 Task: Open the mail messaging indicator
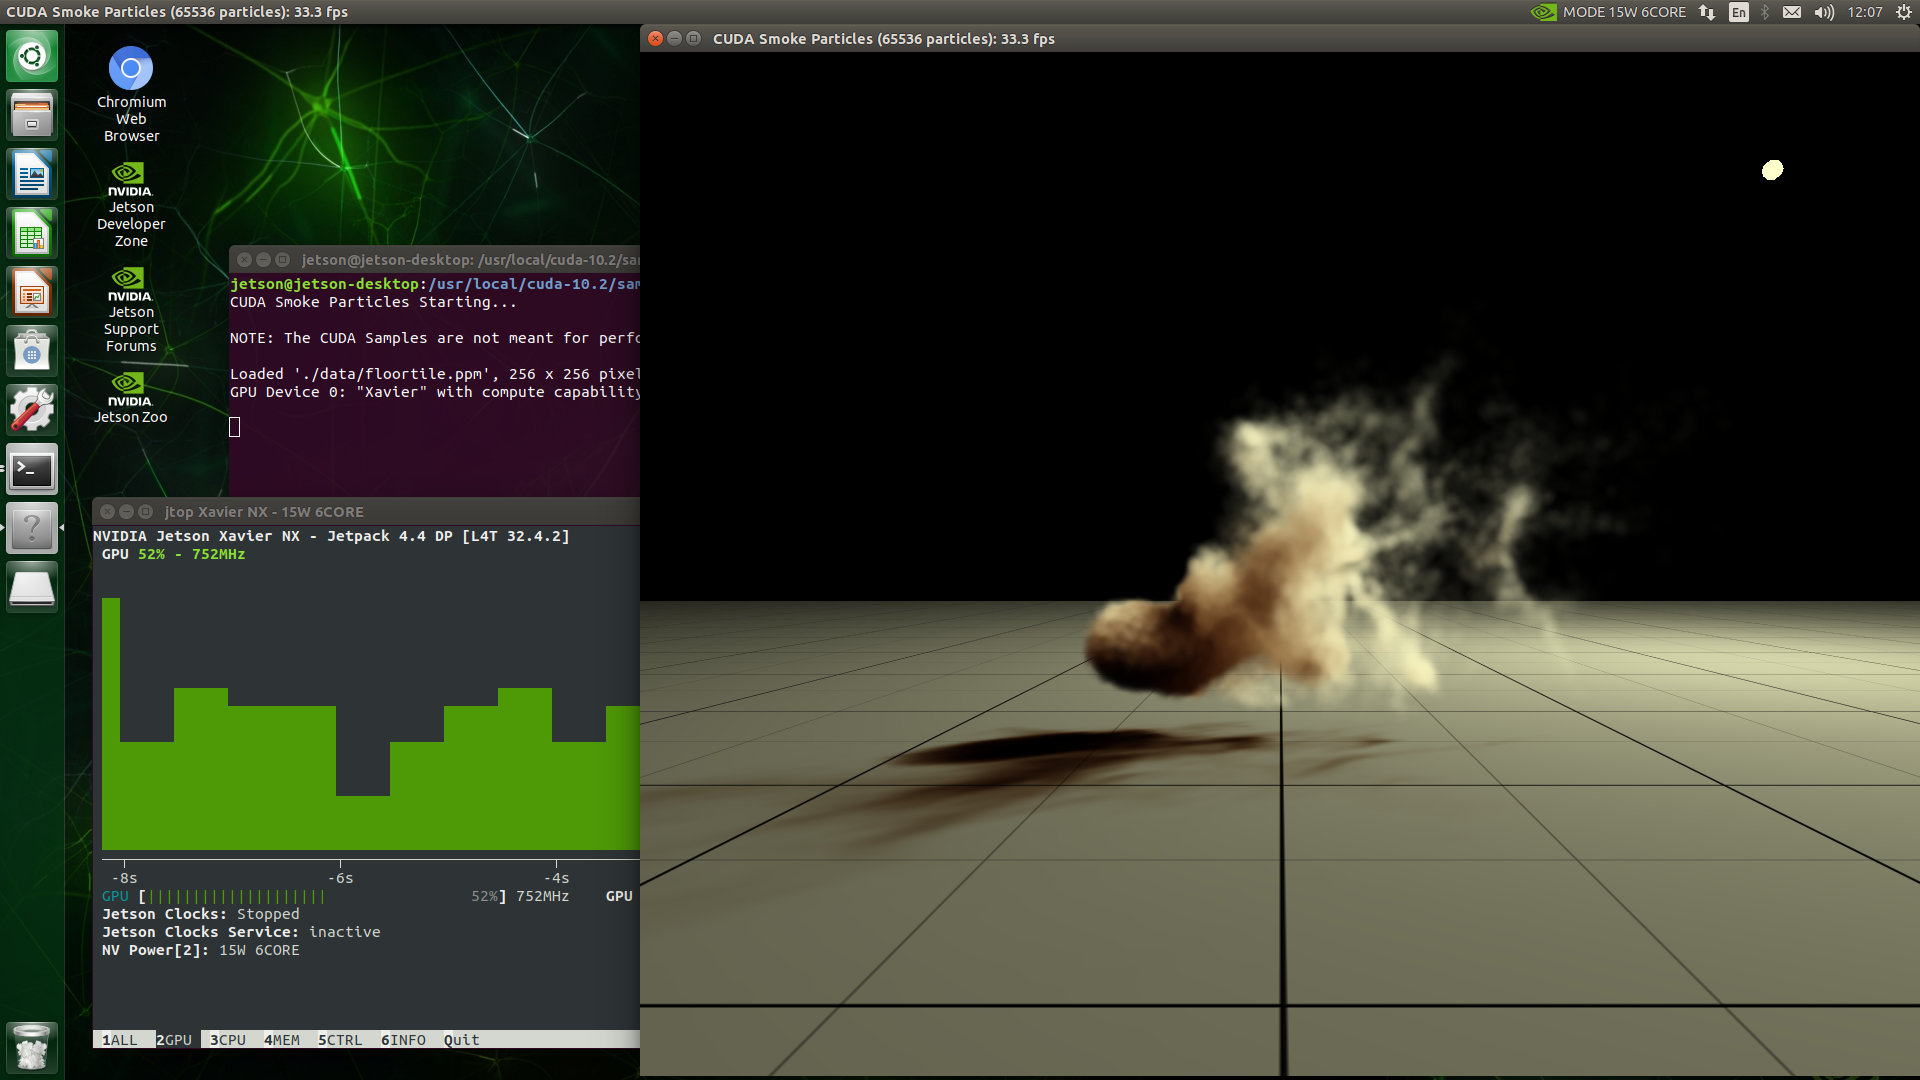coord(1792,12)
